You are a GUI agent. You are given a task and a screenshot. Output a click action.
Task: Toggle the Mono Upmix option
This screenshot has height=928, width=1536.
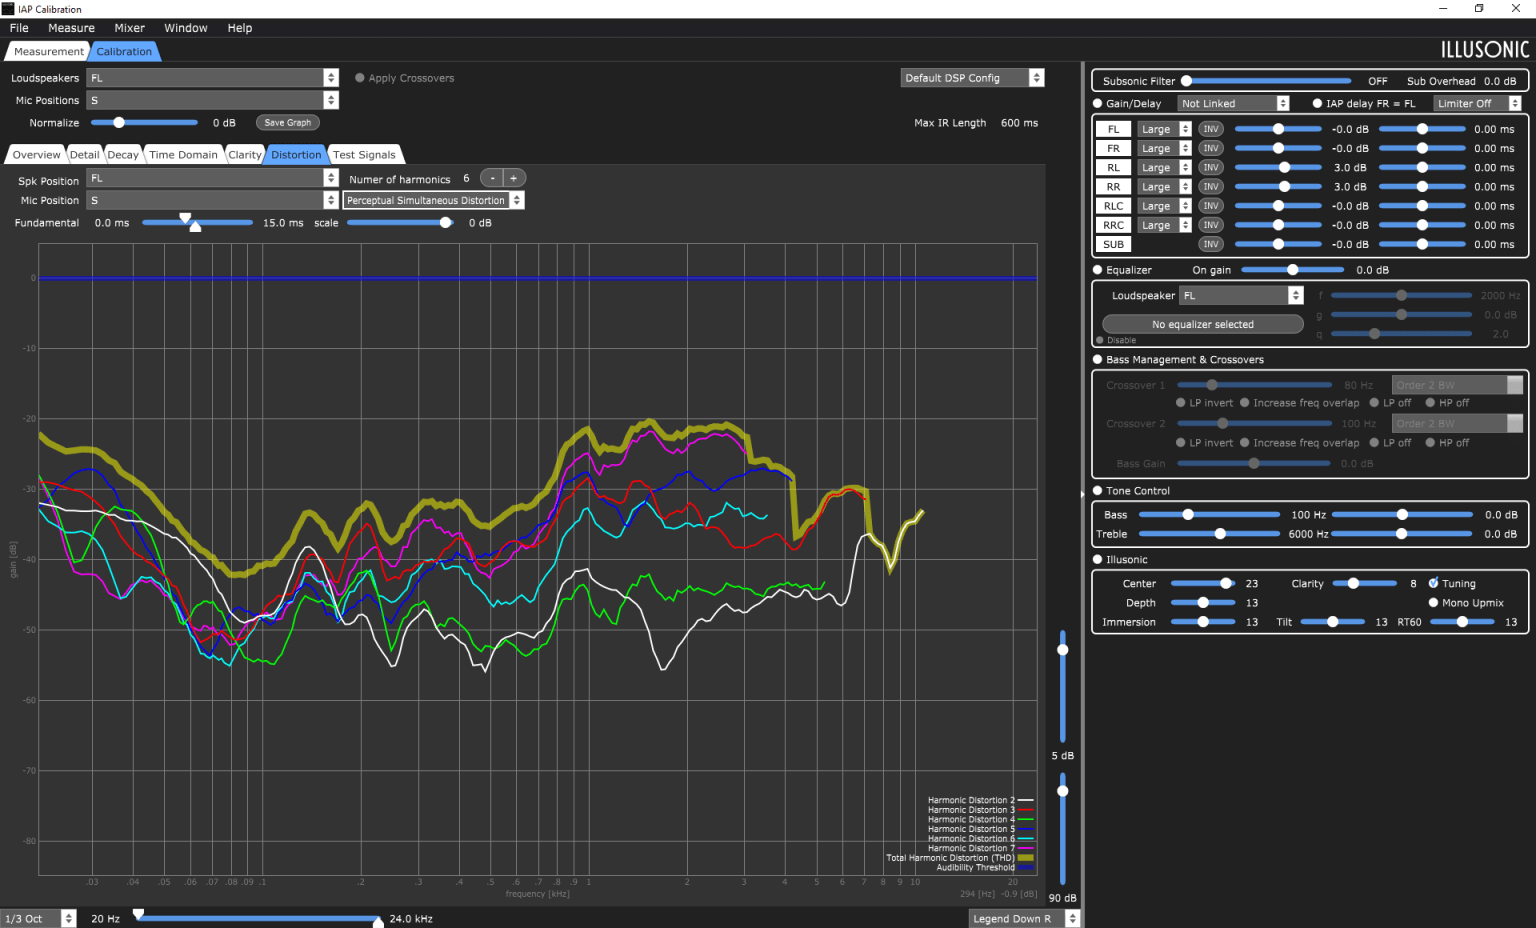coord(1433,603)
